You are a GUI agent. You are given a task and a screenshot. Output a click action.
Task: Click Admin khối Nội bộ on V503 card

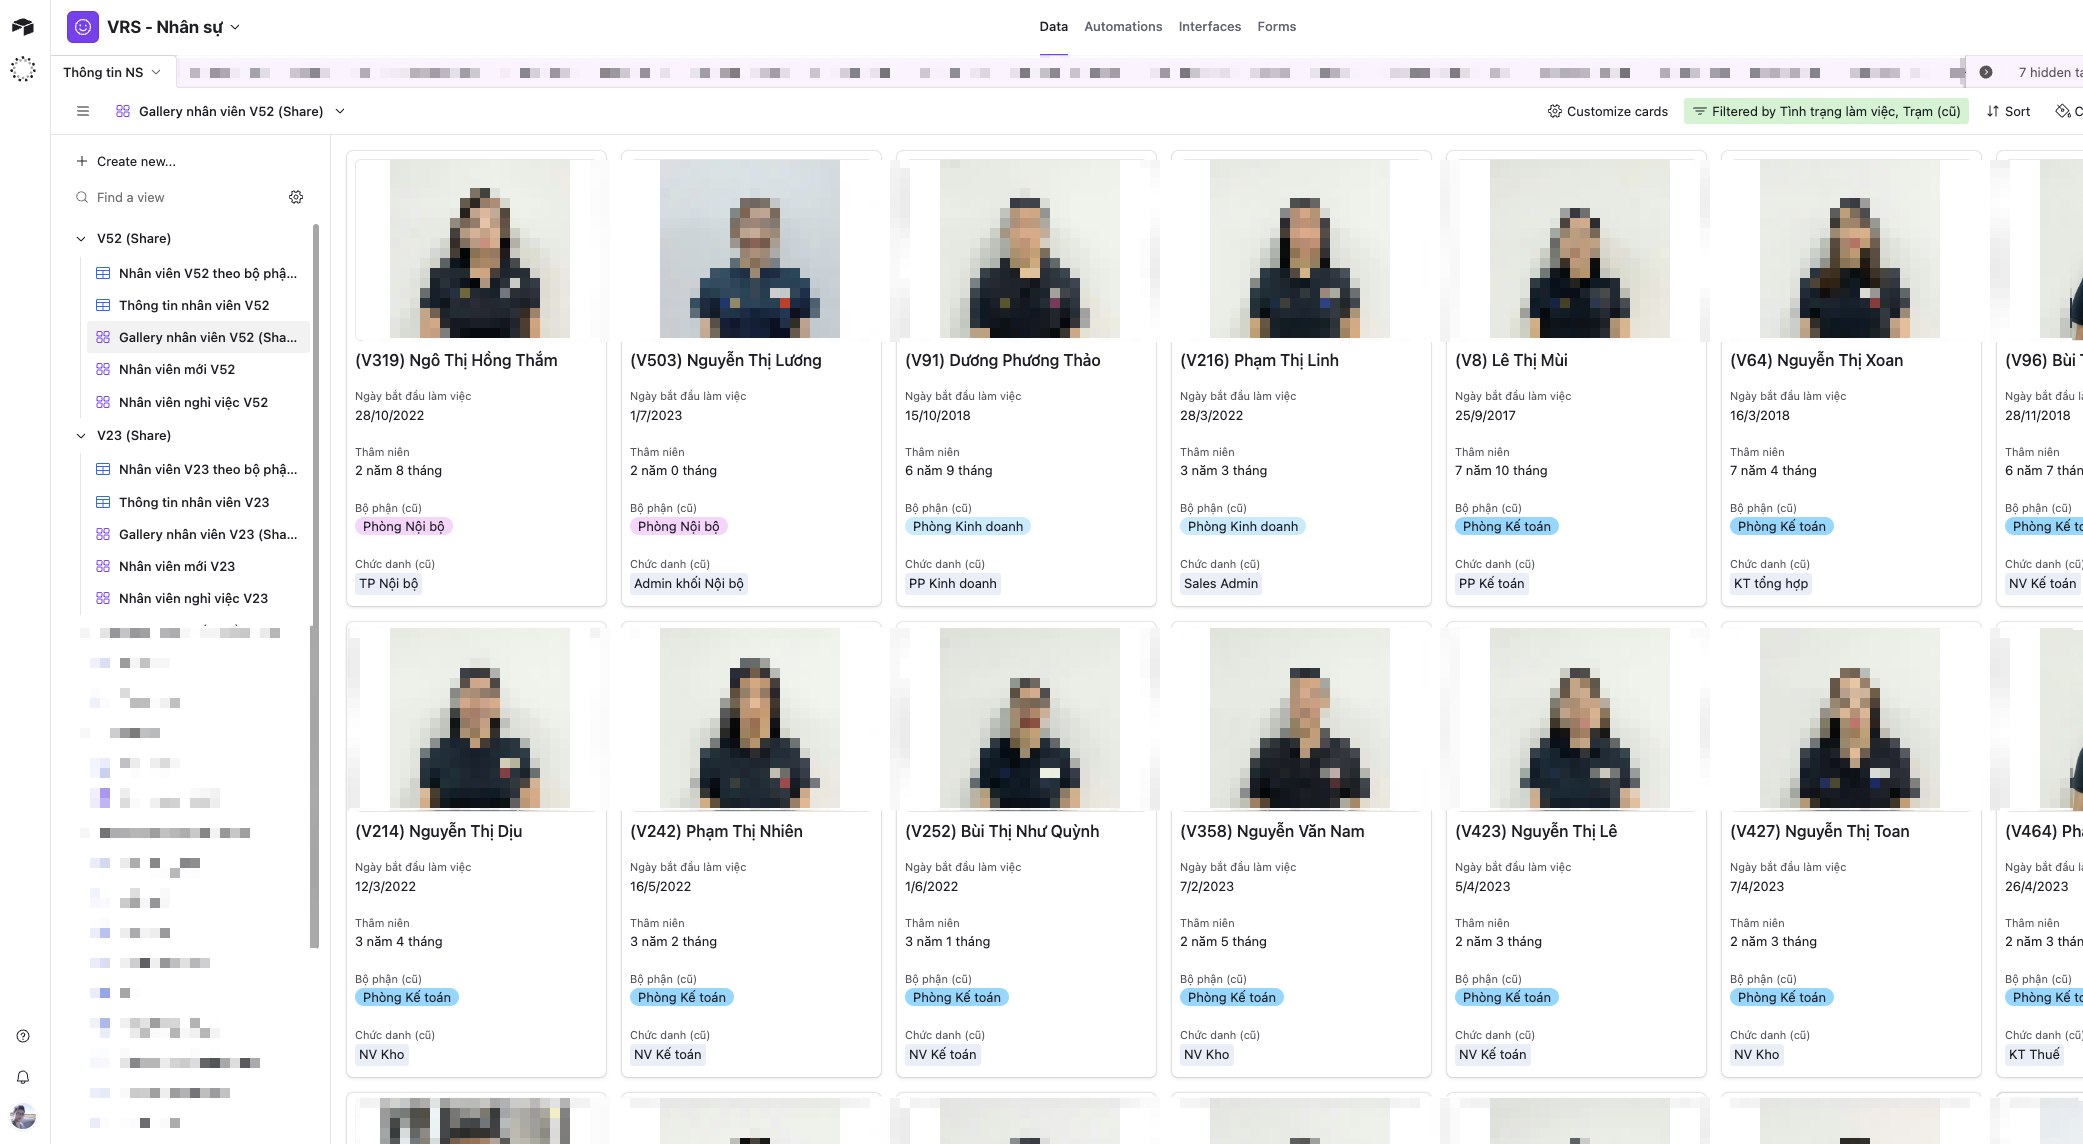coord(689,583)
